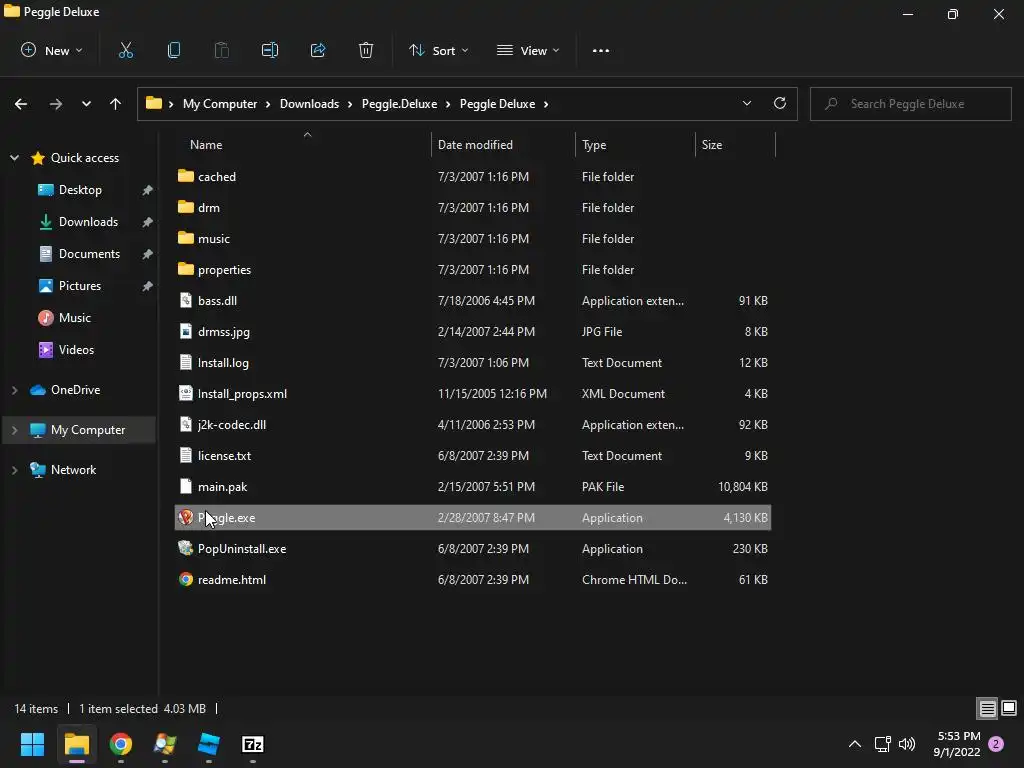Click the Share icon in toolbar
This screenshot has width=1024, height=768.
click(318, 50)
